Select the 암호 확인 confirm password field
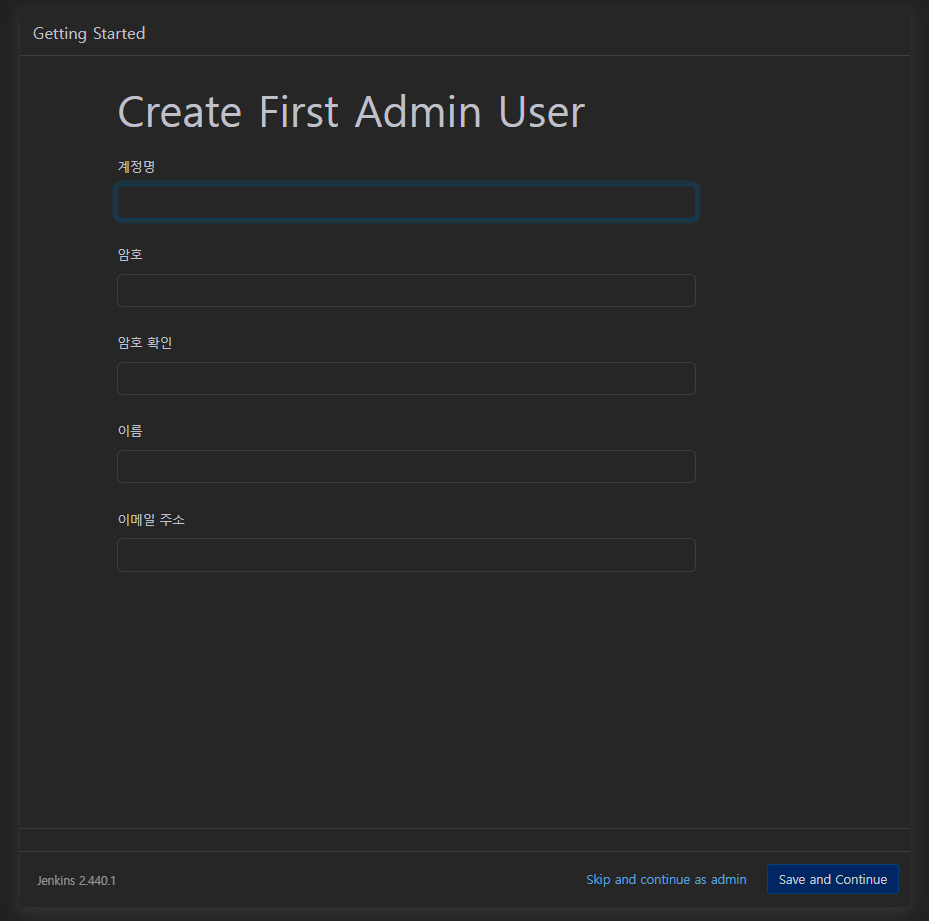 click(x=406, y=378)
